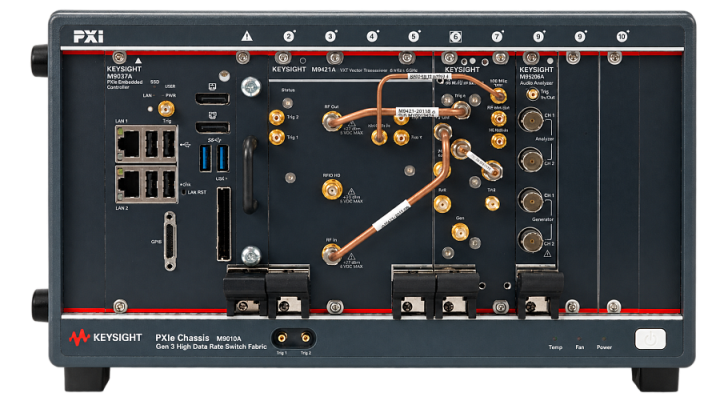
Task: Click the left blue USB 3.0 port
Action: 205,158
